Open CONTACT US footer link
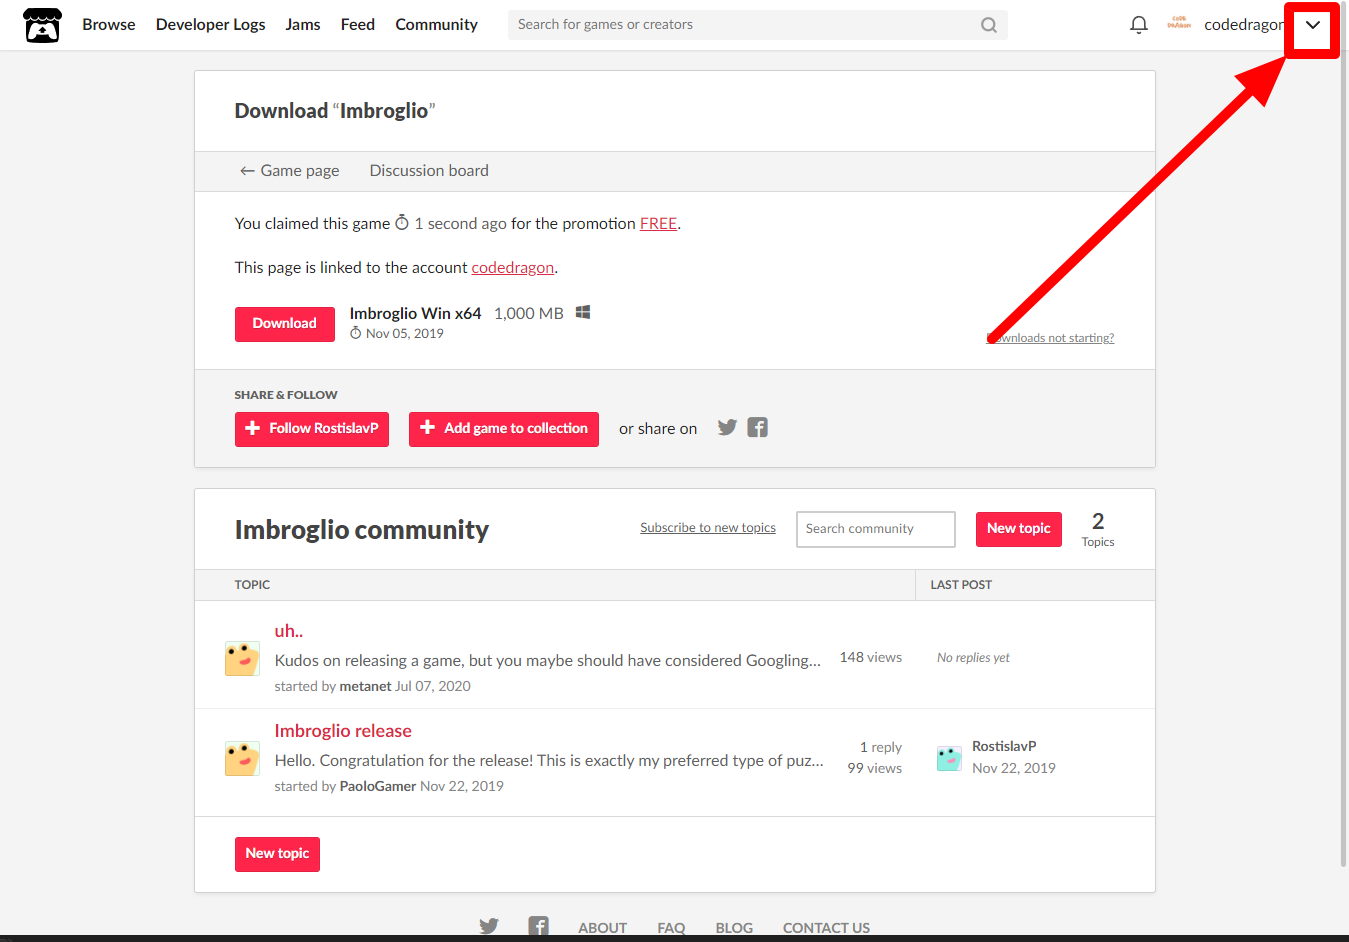 (826, 928)
